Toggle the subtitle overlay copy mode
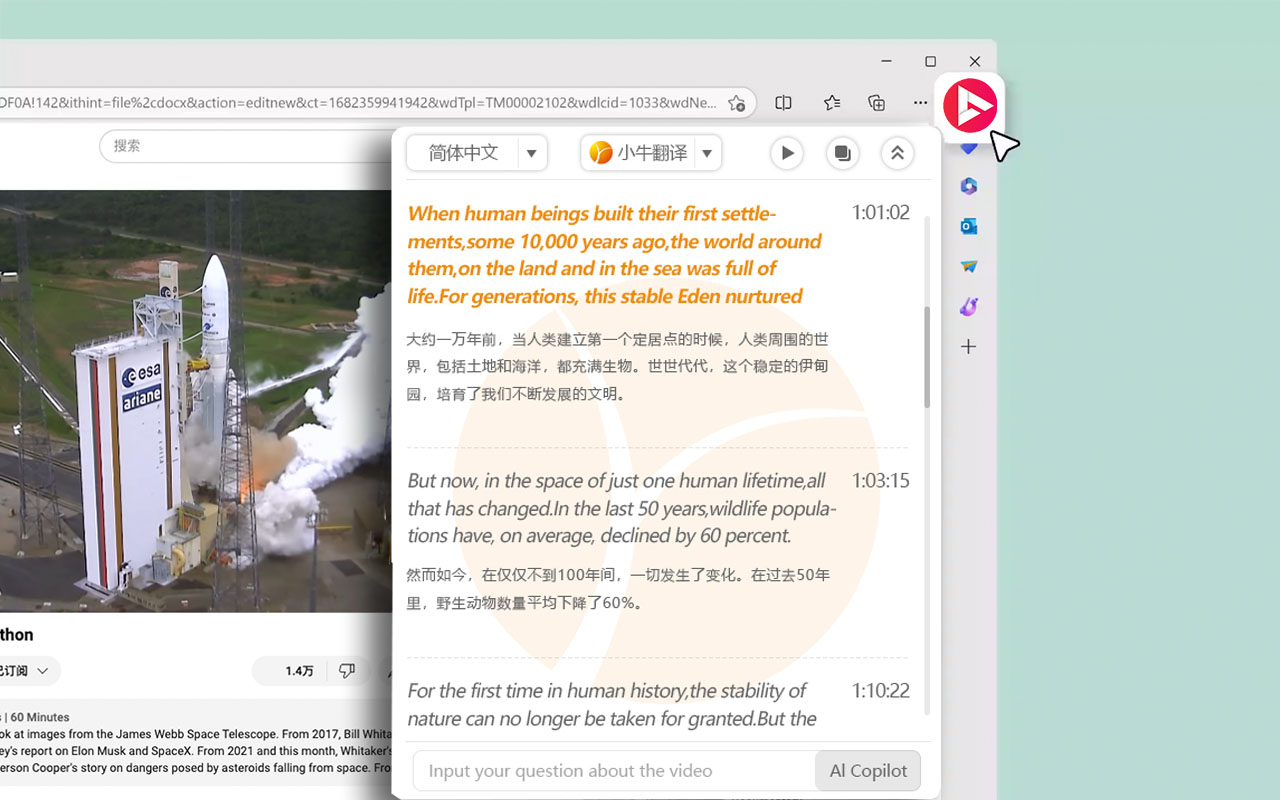1280x800 pixels. pyautogui.click(x=842, y=153)
